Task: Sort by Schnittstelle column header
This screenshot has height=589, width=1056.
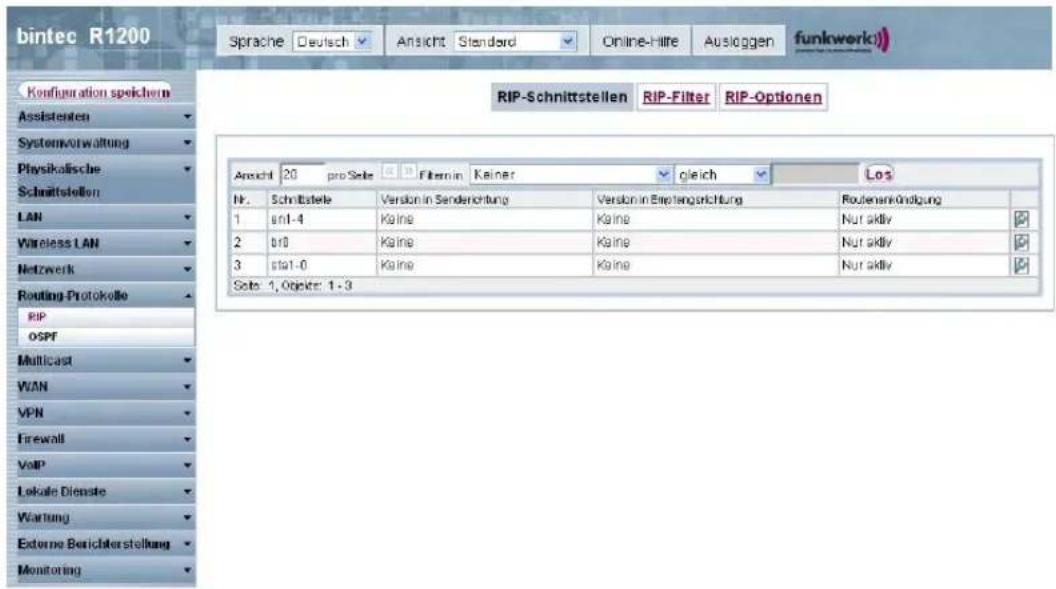Action: point(301,200)
